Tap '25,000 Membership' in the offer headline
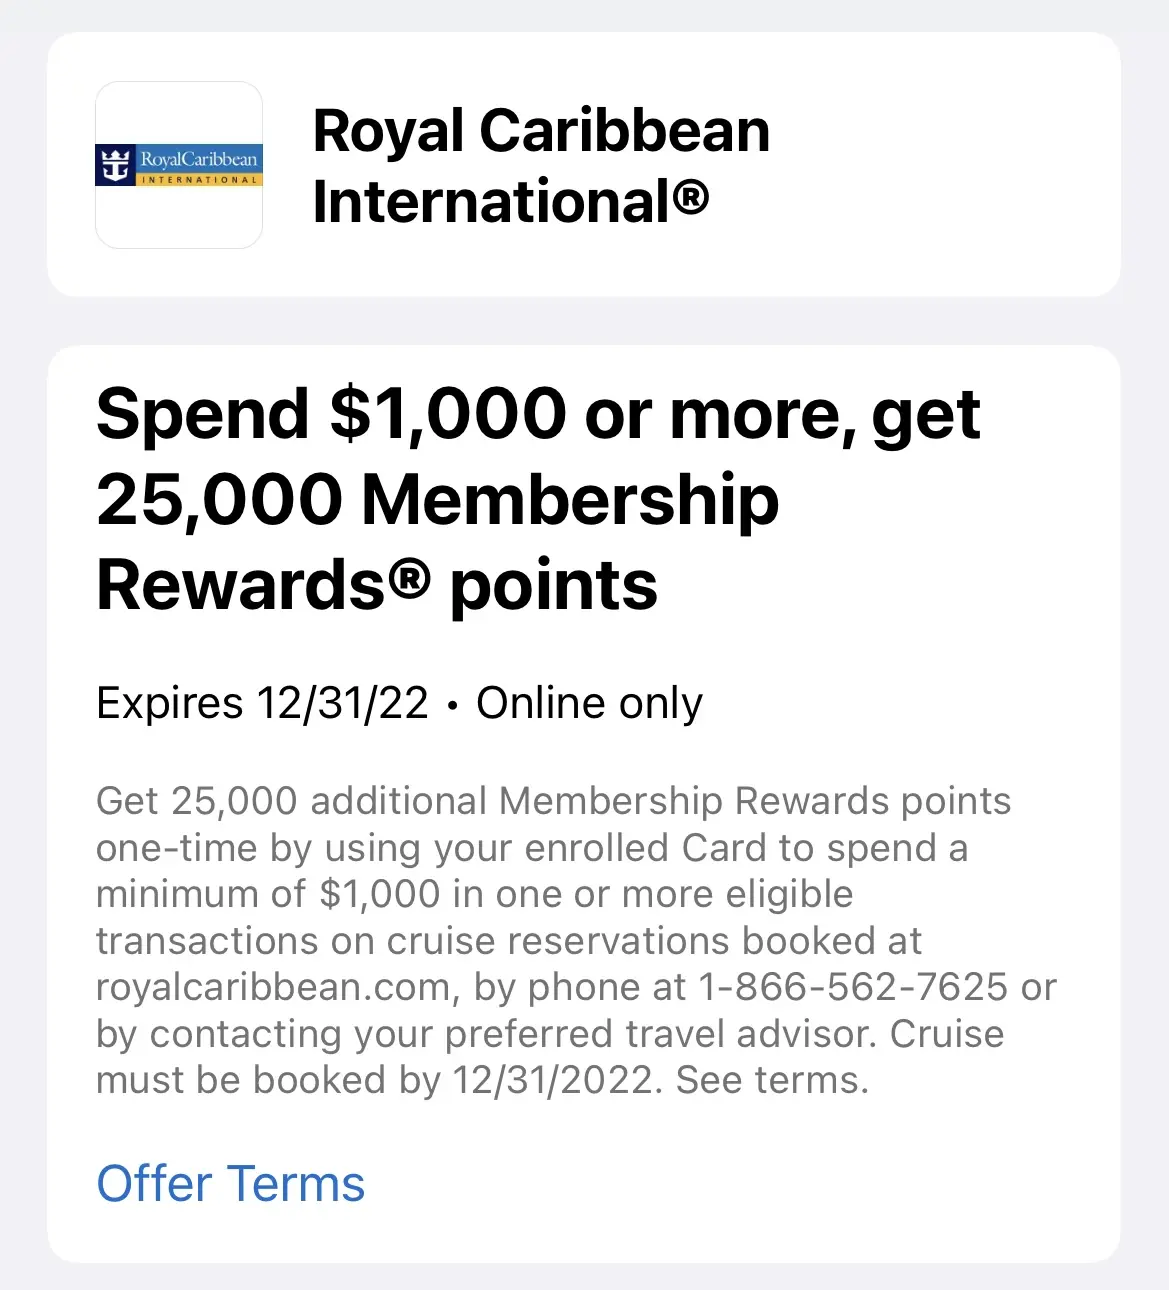 pos(438,500)
